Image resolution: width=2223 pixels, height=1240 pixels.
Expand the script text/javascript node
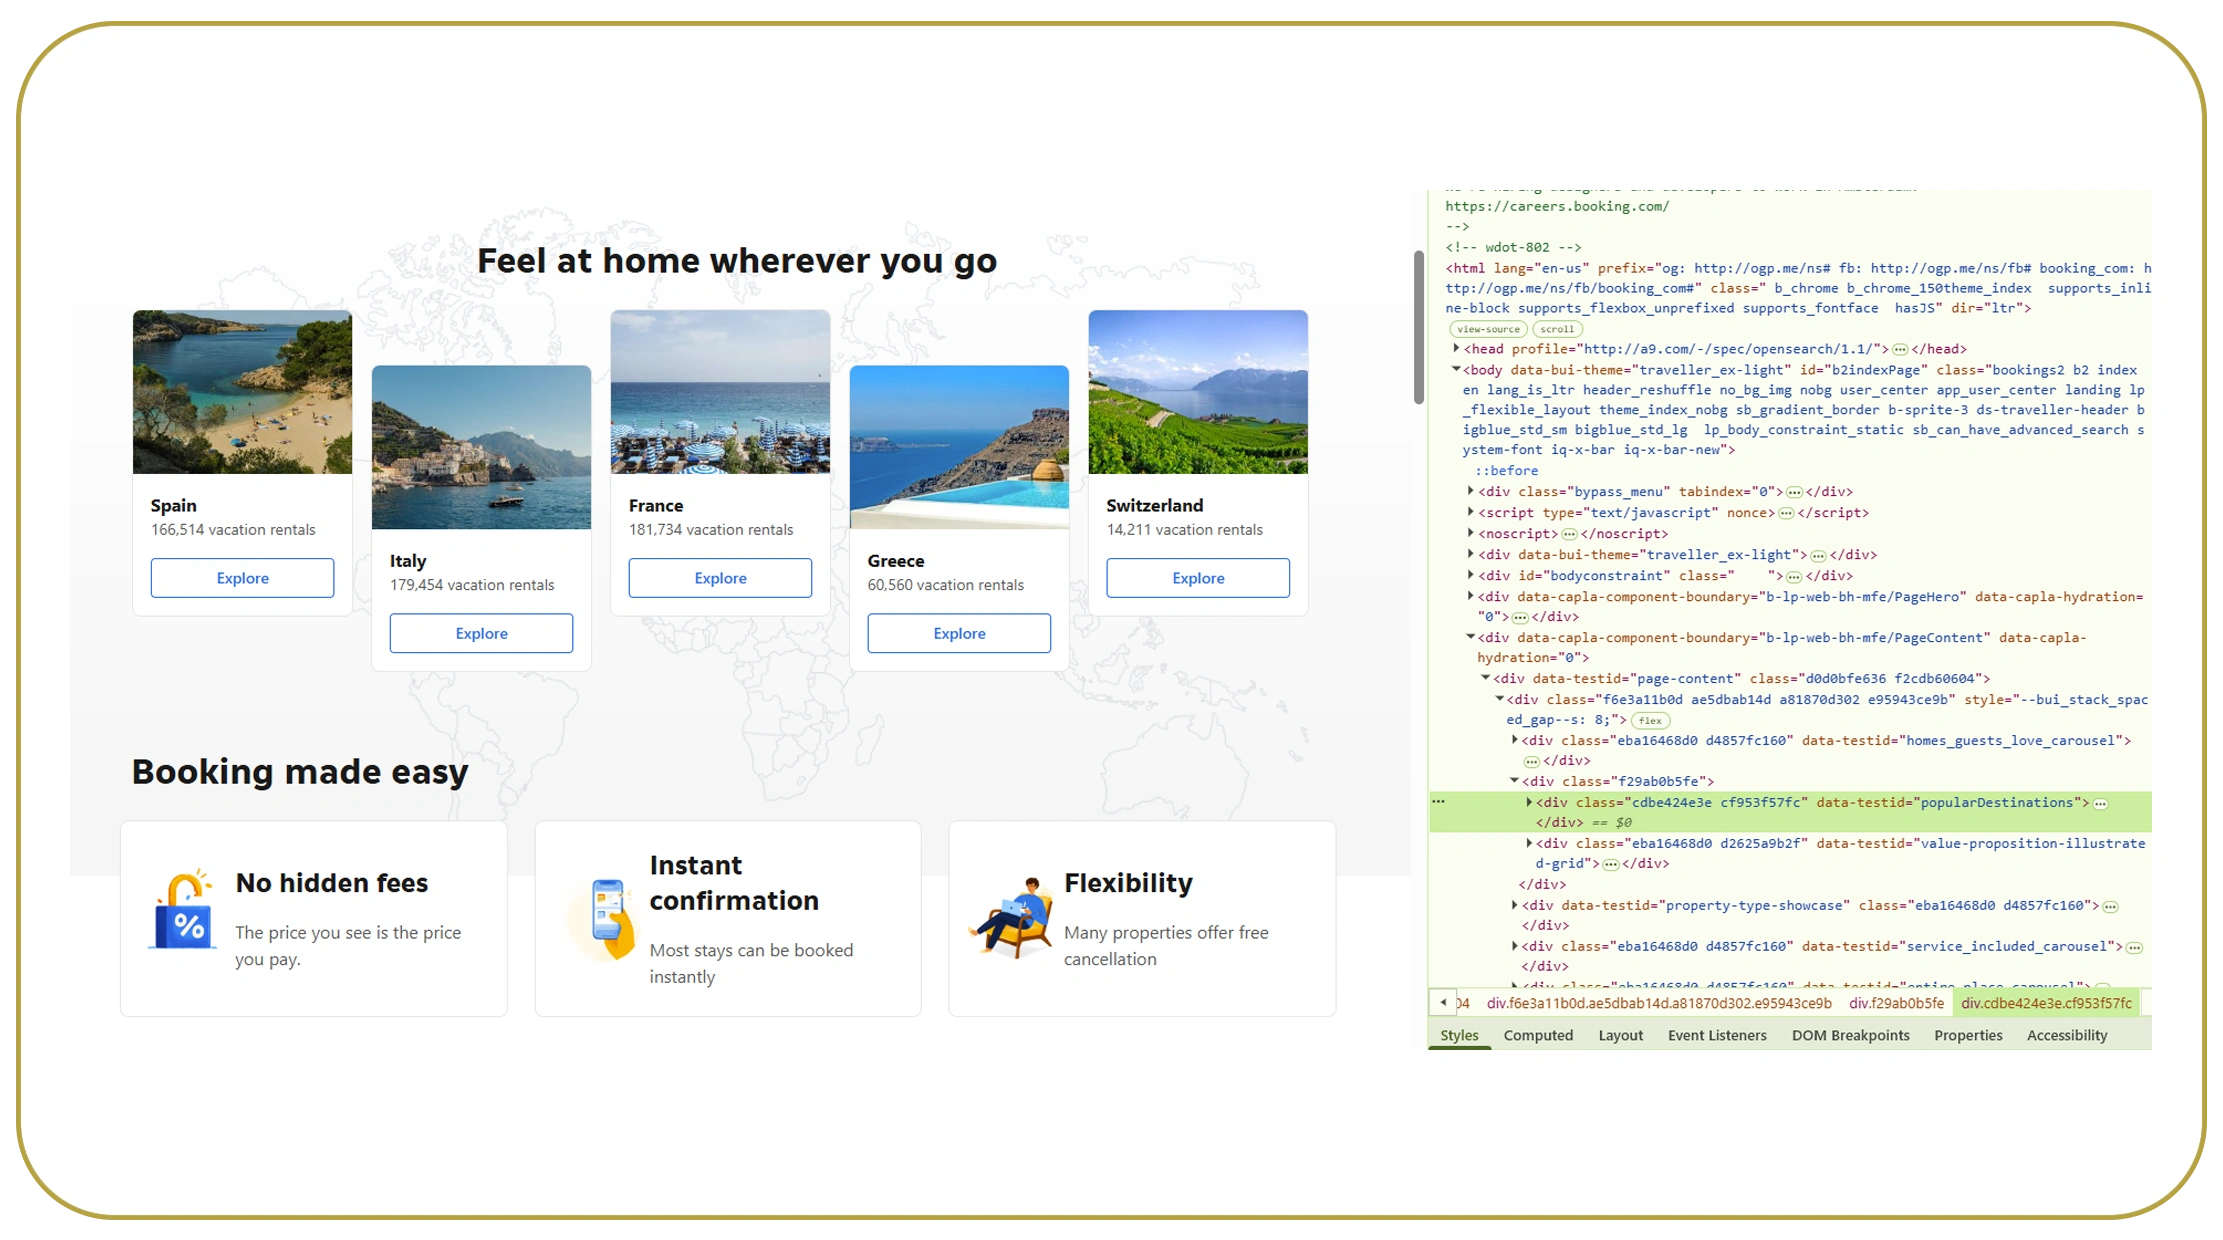click(1470, 512)
